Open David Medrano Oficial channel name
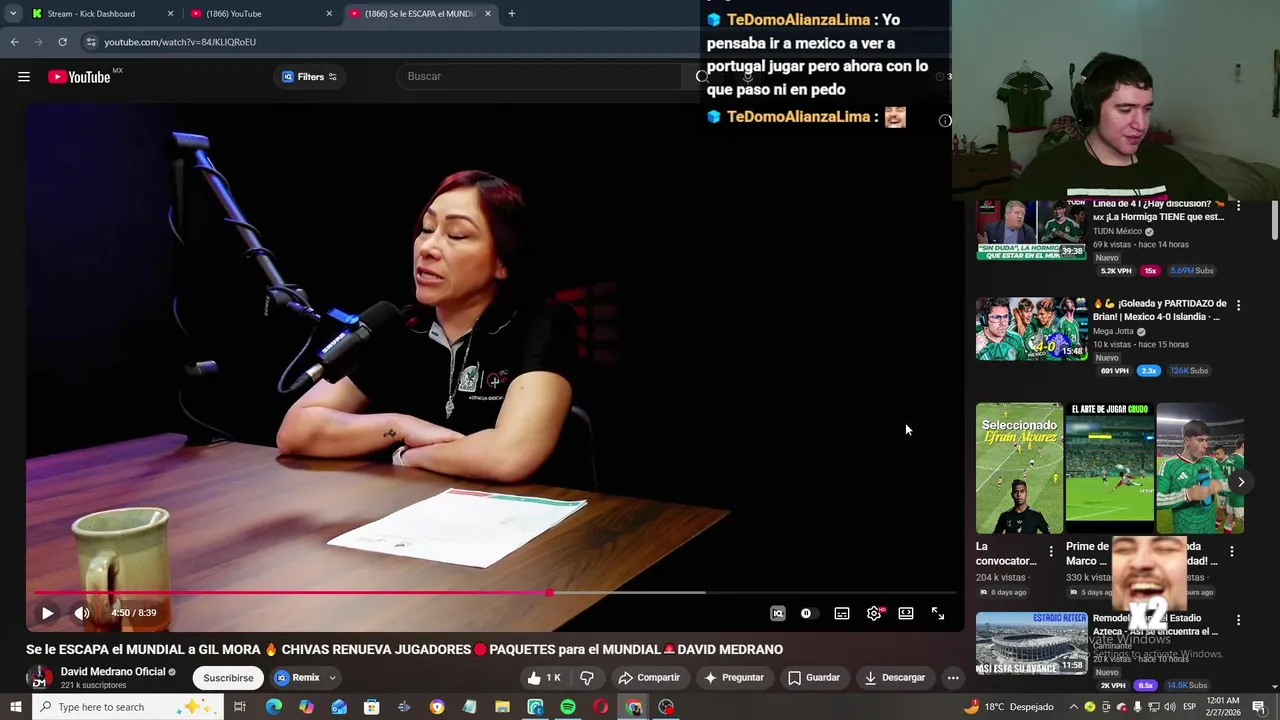This screenshot has width=1280, height=720. tap(113, 672)
